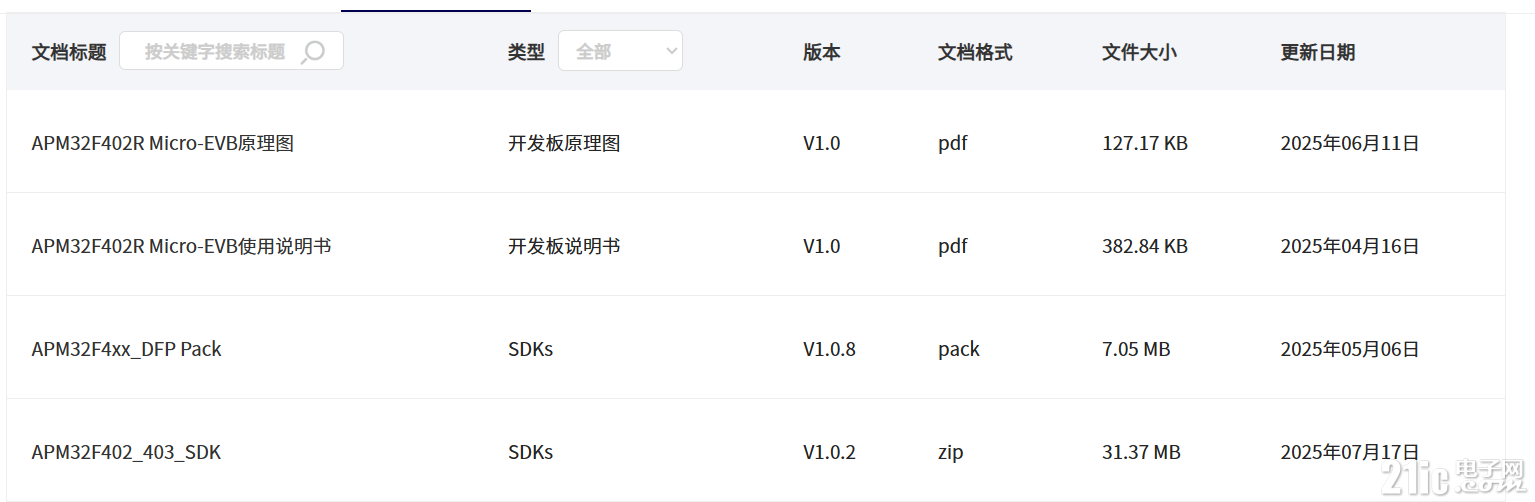The width and height of the screenshot is (1535, 502).
Task: Click the 更新日期 column header
Action: tap(1318, 52)
